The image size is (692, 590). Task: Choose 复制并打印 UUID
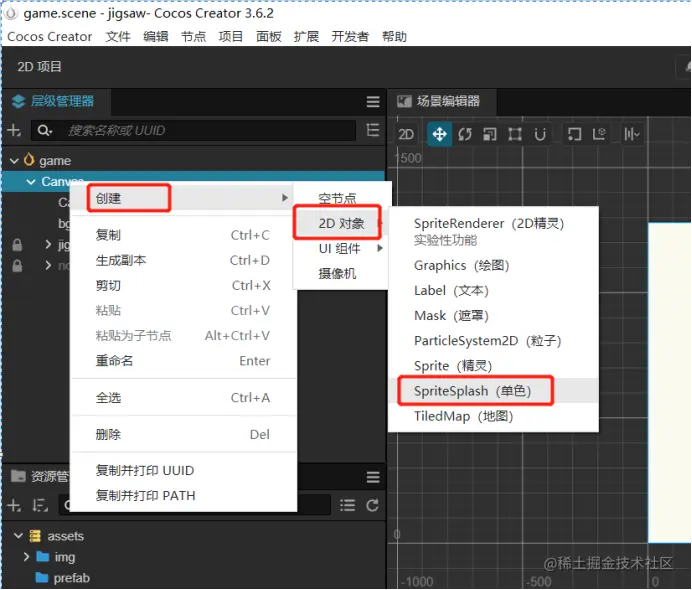click(x=183, y=470)
